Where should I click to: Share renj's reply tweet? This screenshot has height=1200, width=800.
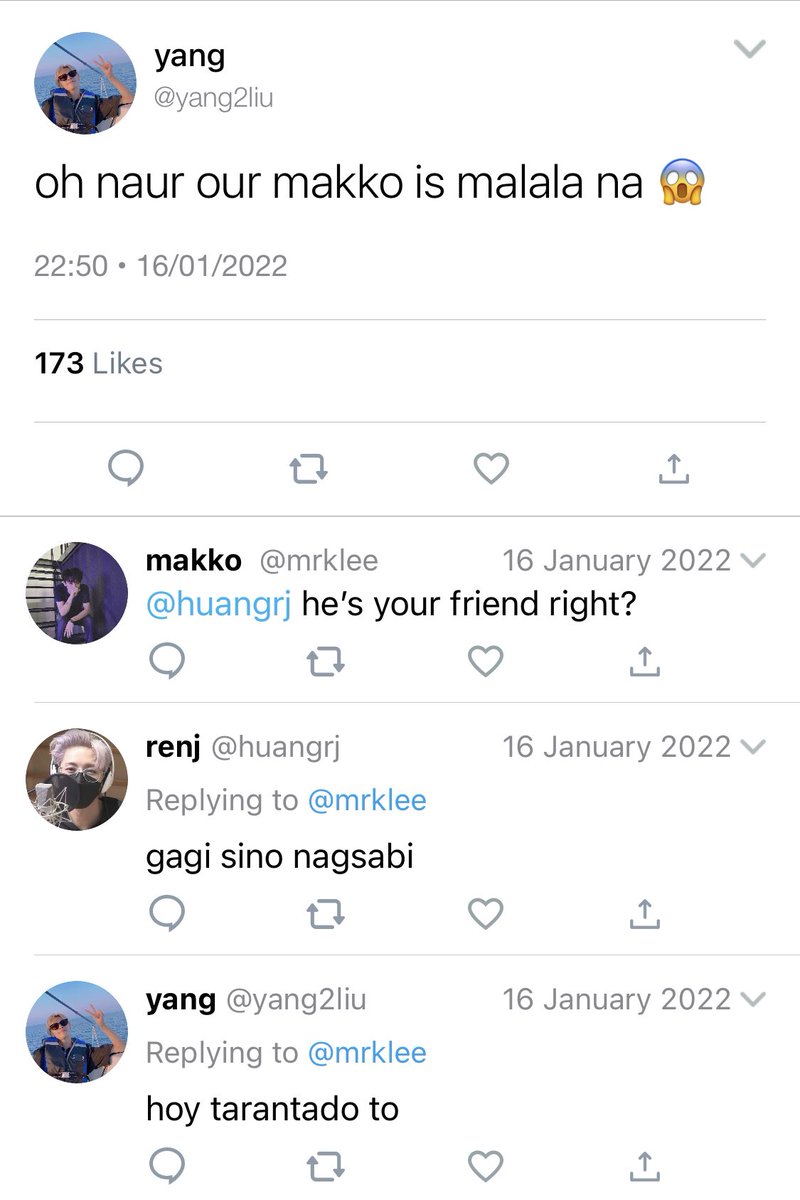646,912
